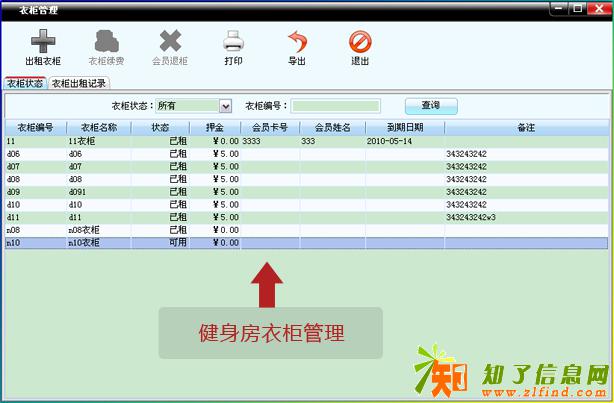Click the 衣柜编号 search input field
Image resolution: width=614 pixels, height=403 pixels.
[336, 106]
